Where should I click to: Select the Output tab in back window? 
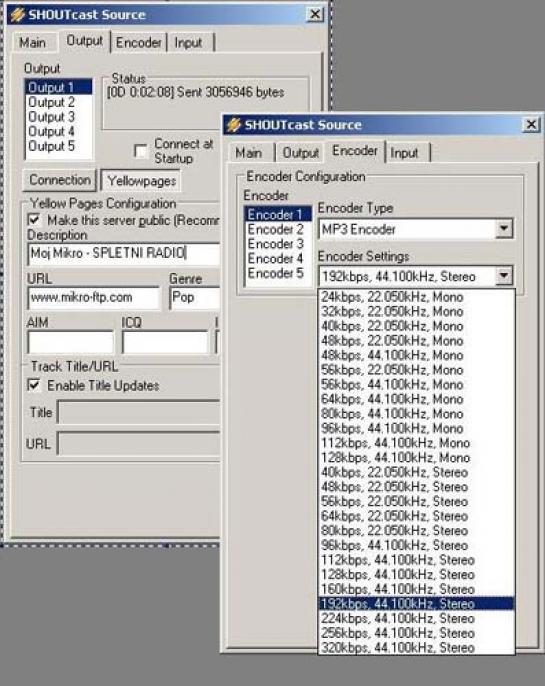[x=84, y=41]
